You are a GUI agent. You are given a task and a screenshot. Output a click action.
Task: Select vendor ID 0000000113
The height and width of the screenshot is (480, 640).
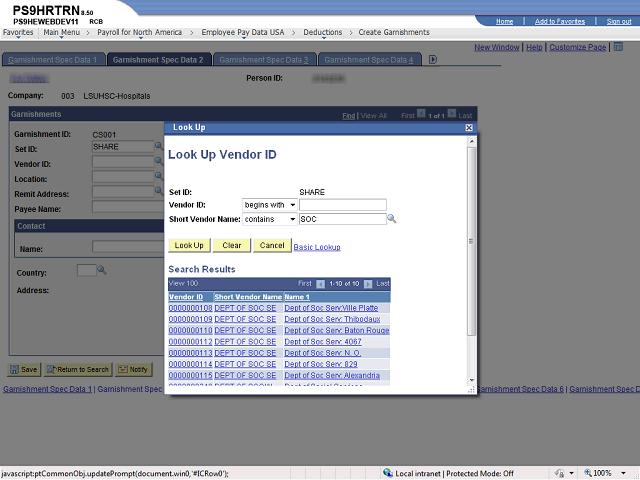(190, 353)
